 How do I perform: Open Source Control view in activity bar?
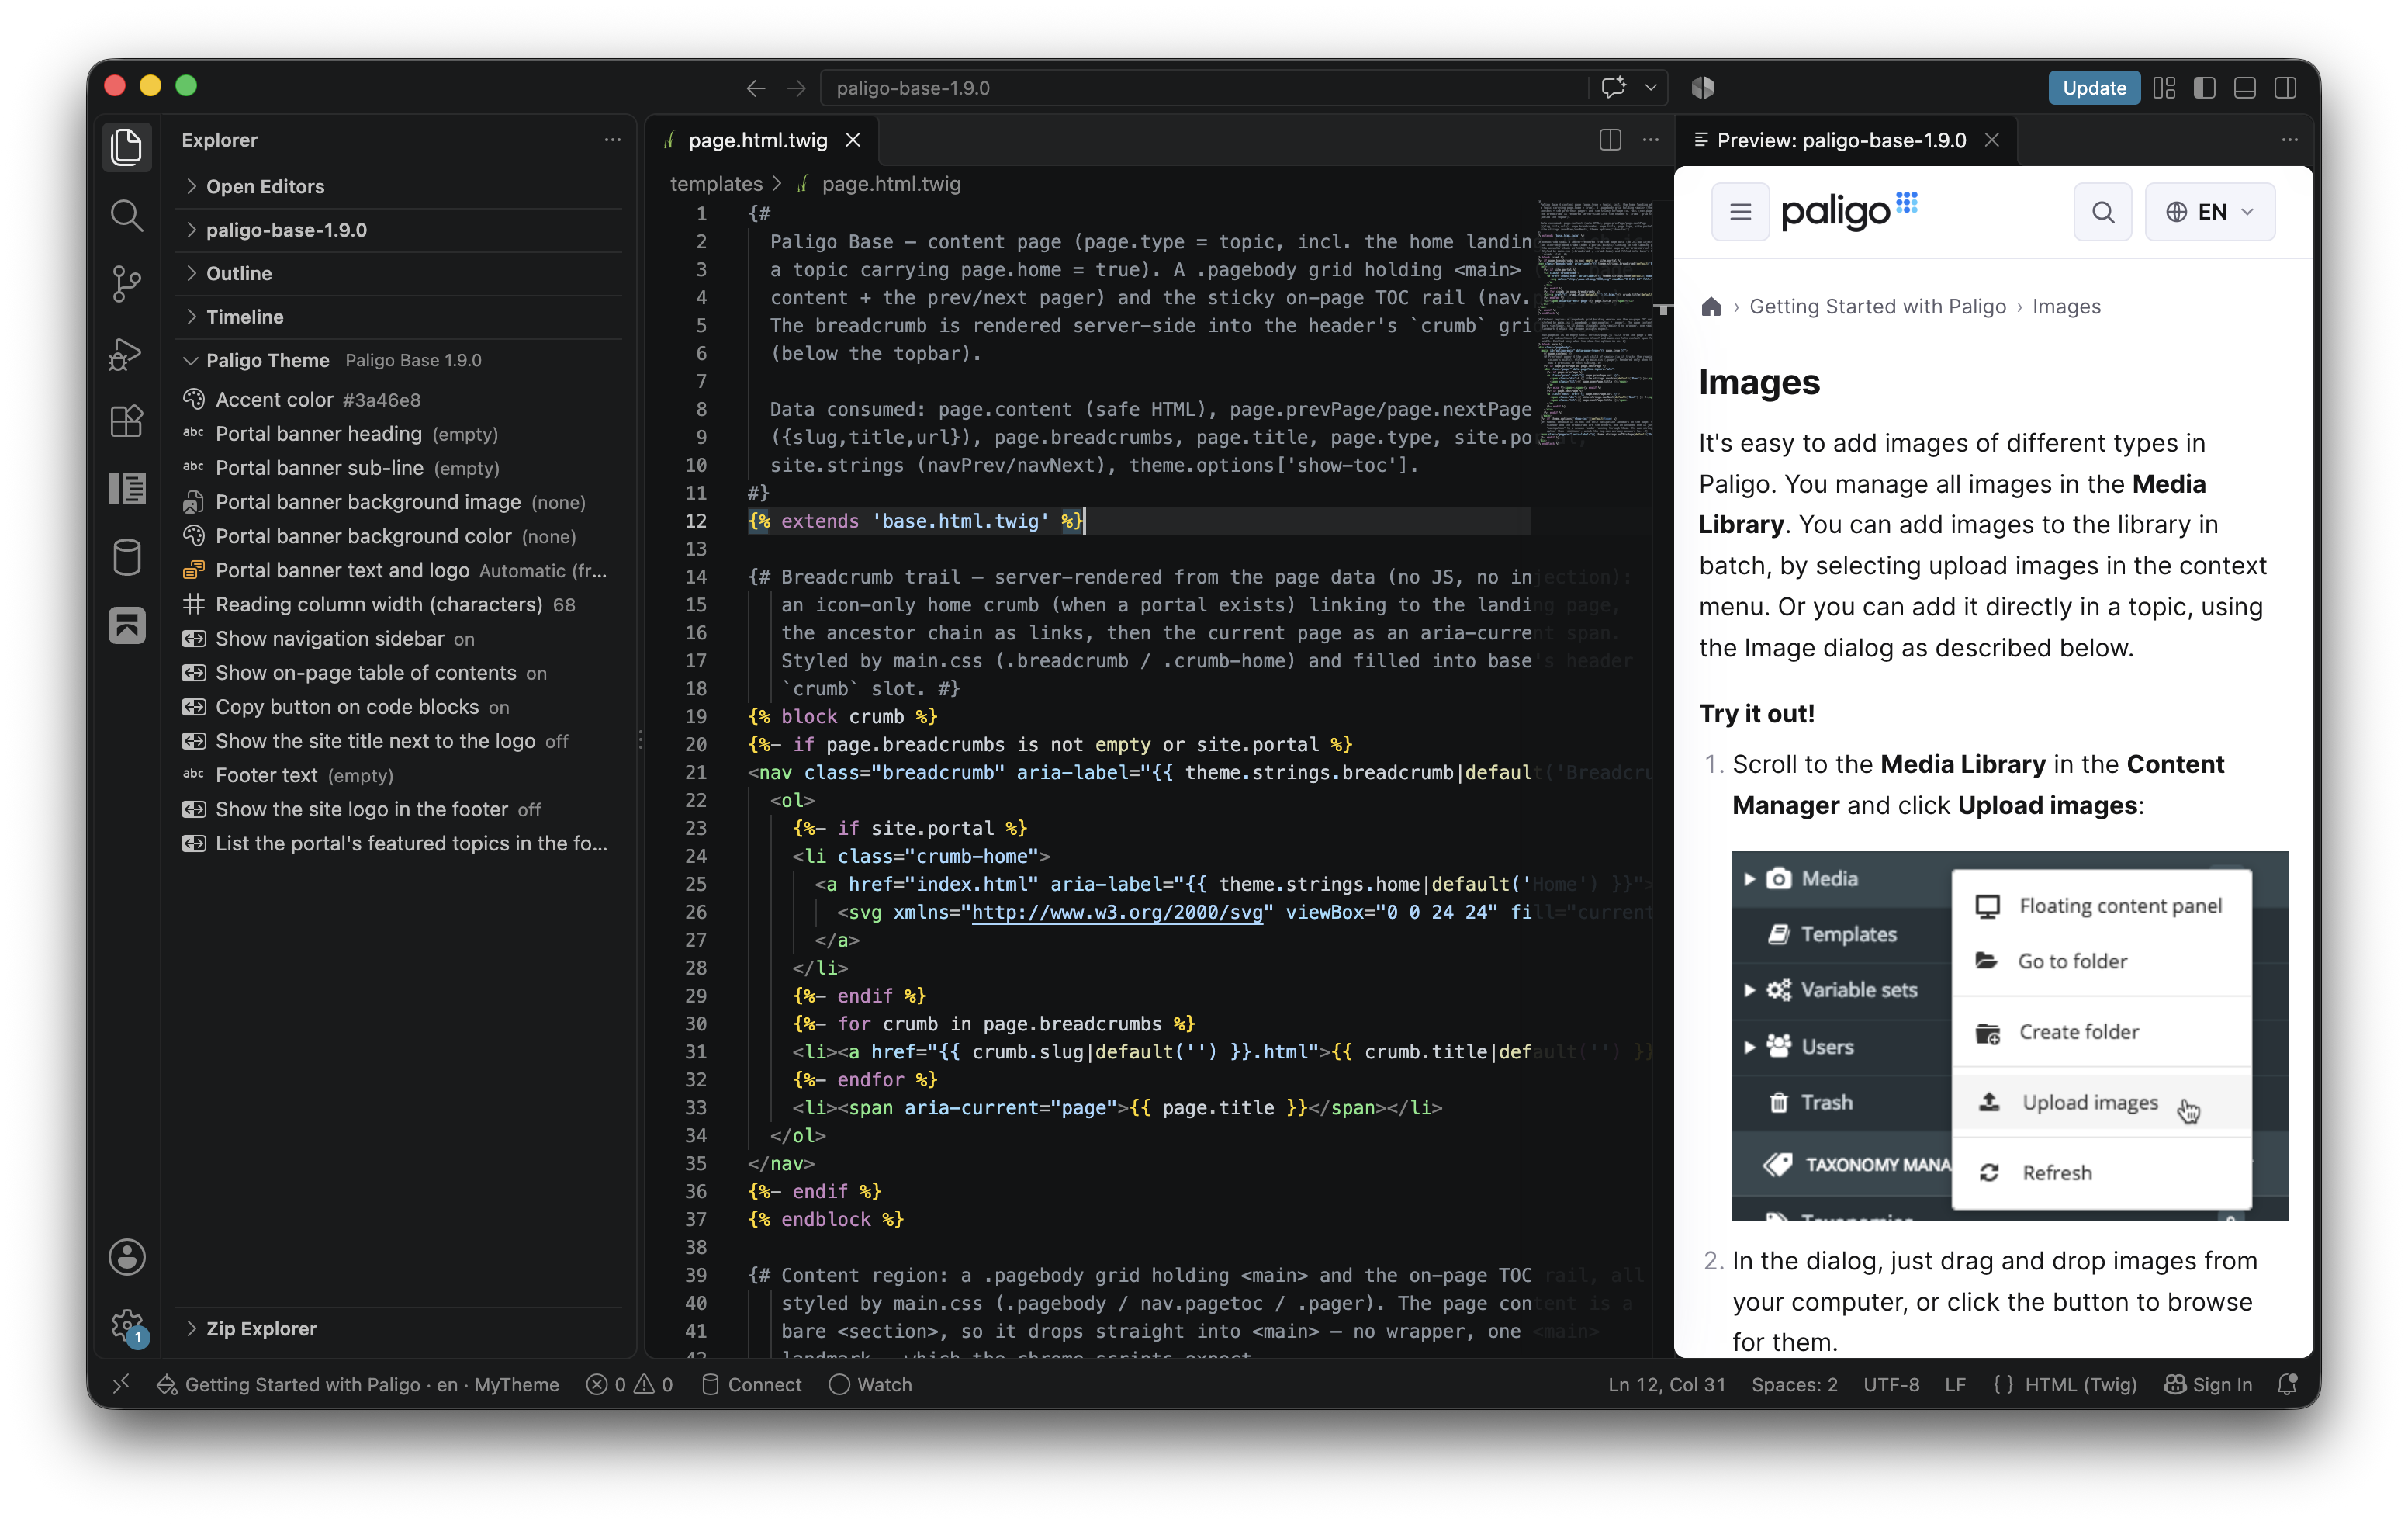[x=127, y=284]
